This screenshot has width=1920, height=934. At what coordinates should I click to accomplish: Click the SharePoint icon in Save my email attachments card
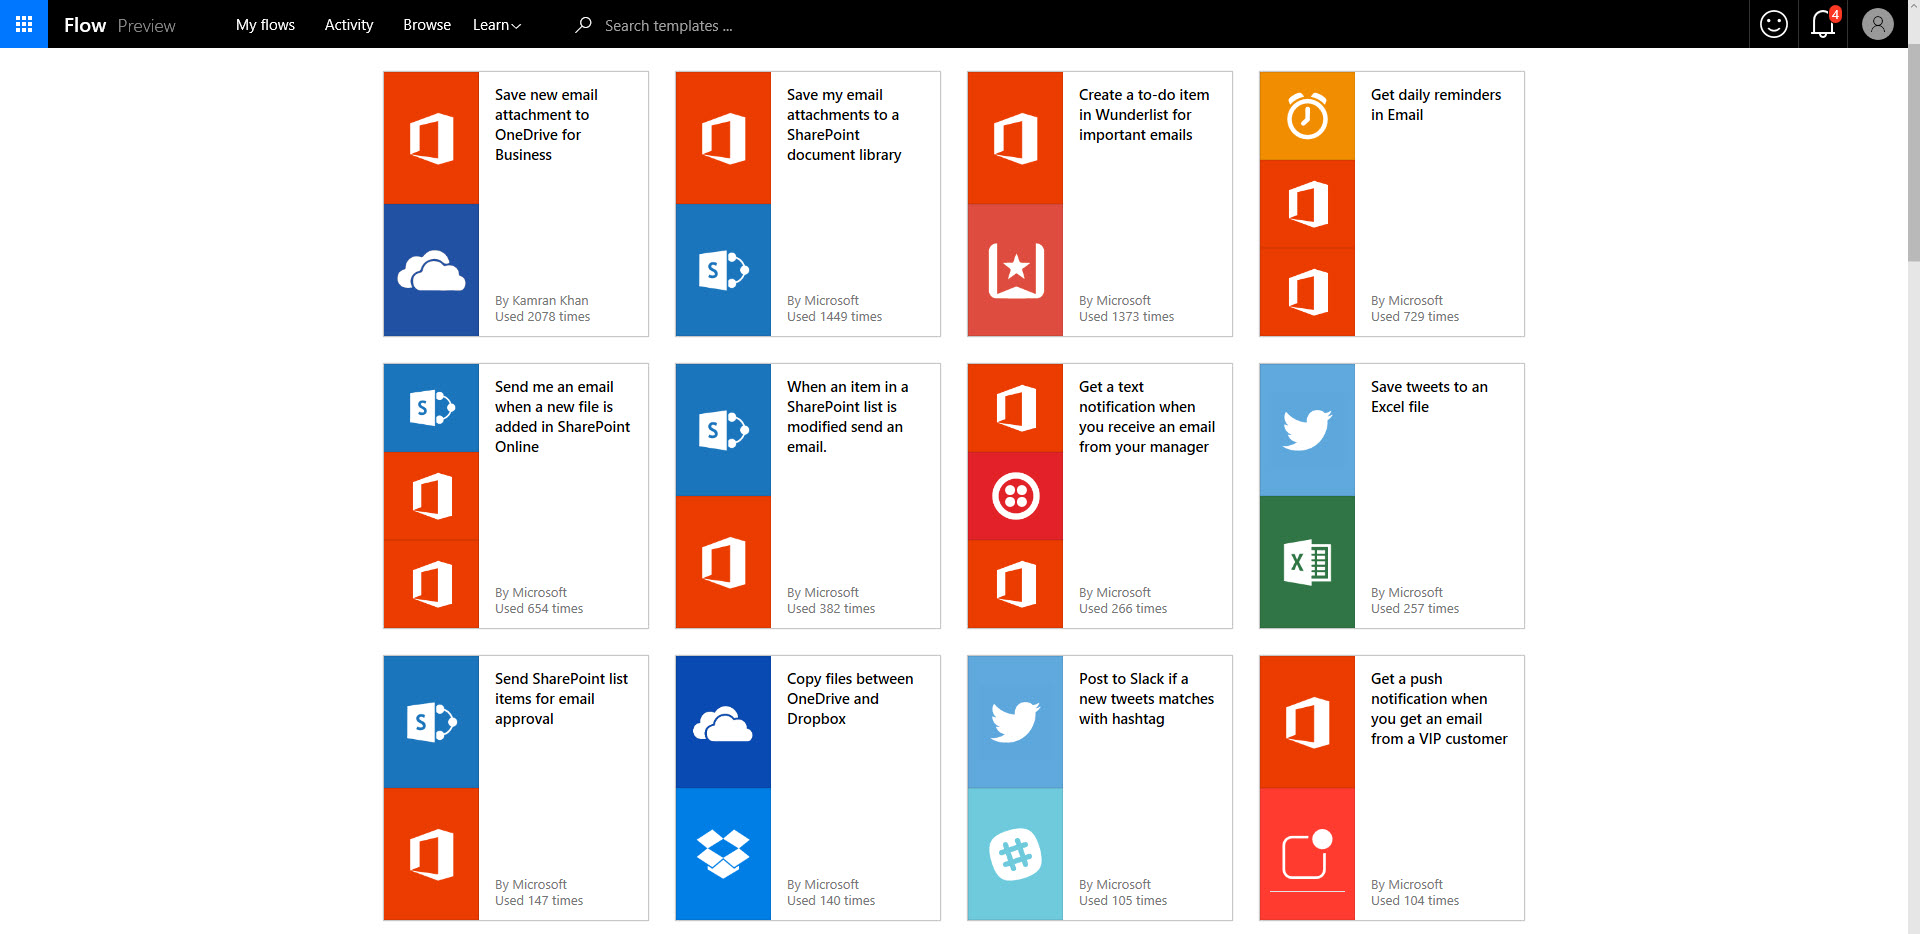pyautogui.click(x=723, y=270)
